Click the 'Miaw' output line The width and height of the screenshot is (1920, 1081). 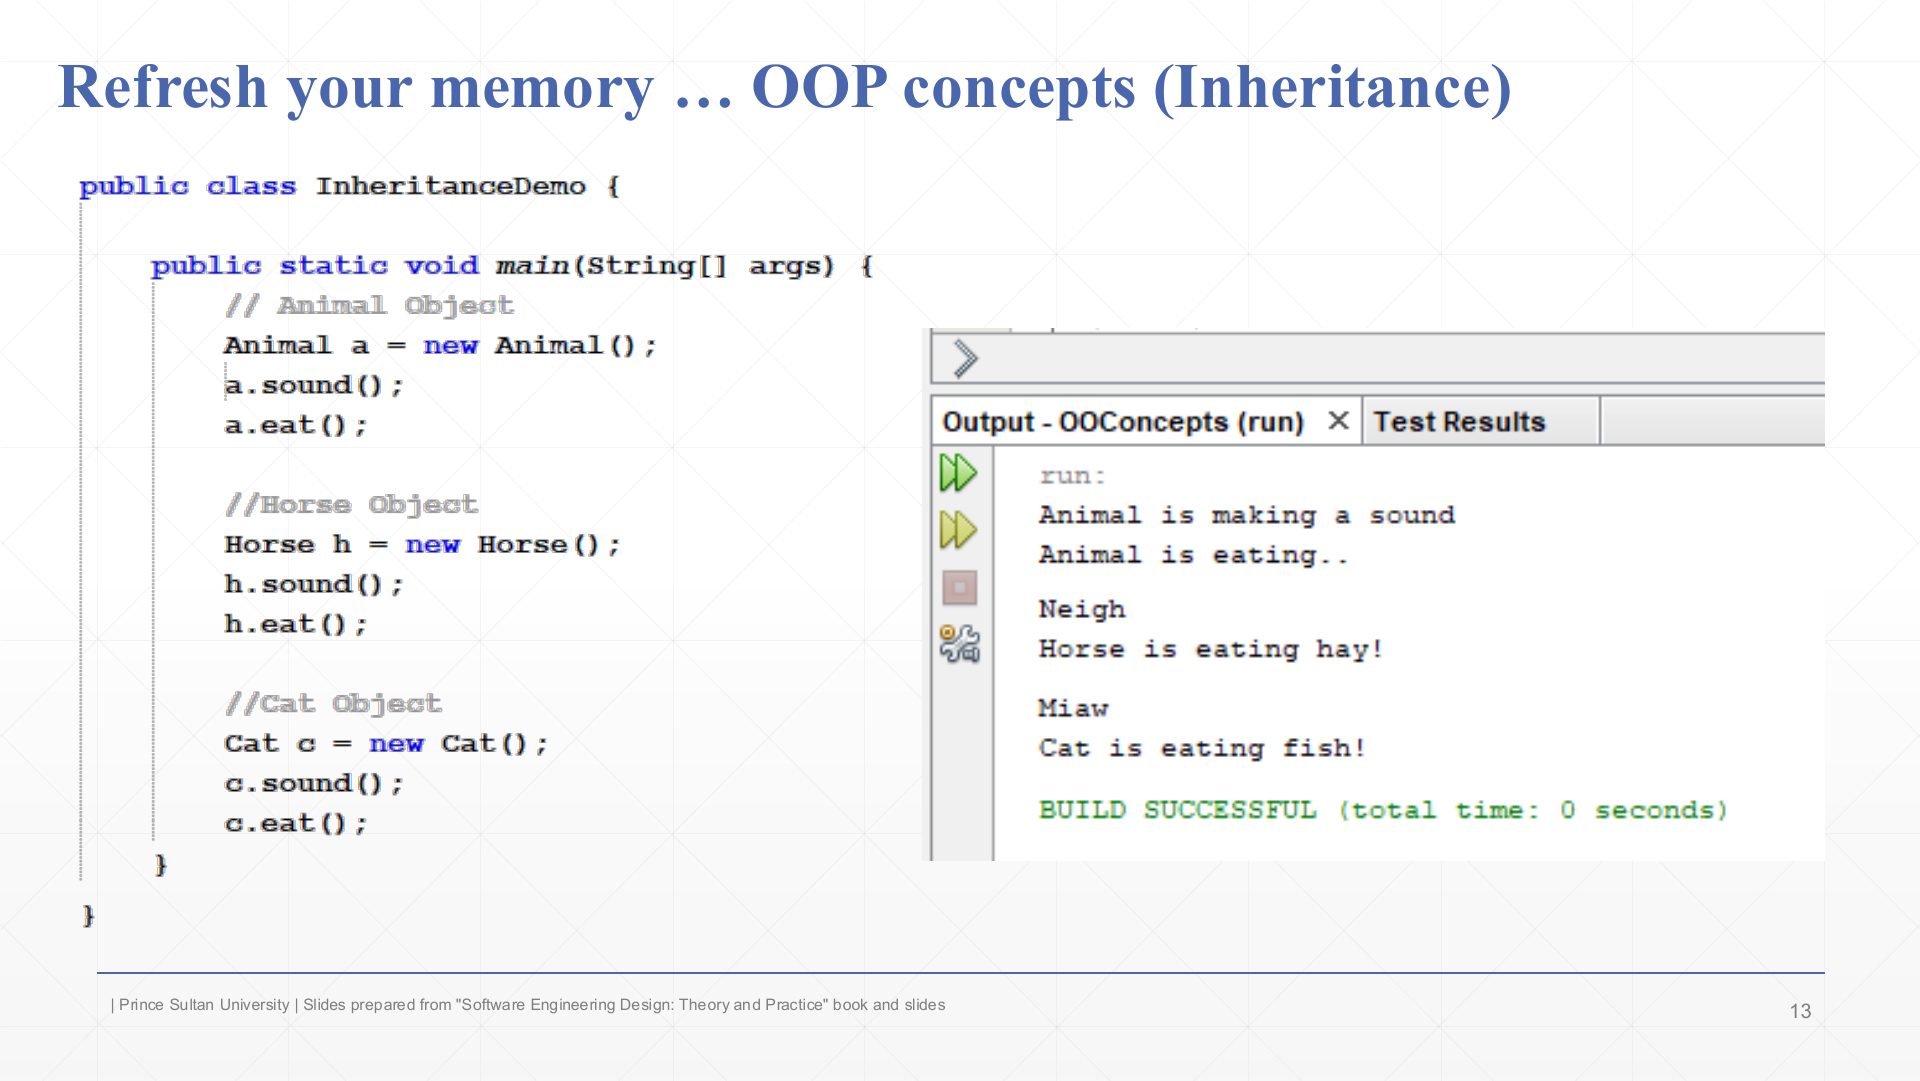coord(1073,708)
